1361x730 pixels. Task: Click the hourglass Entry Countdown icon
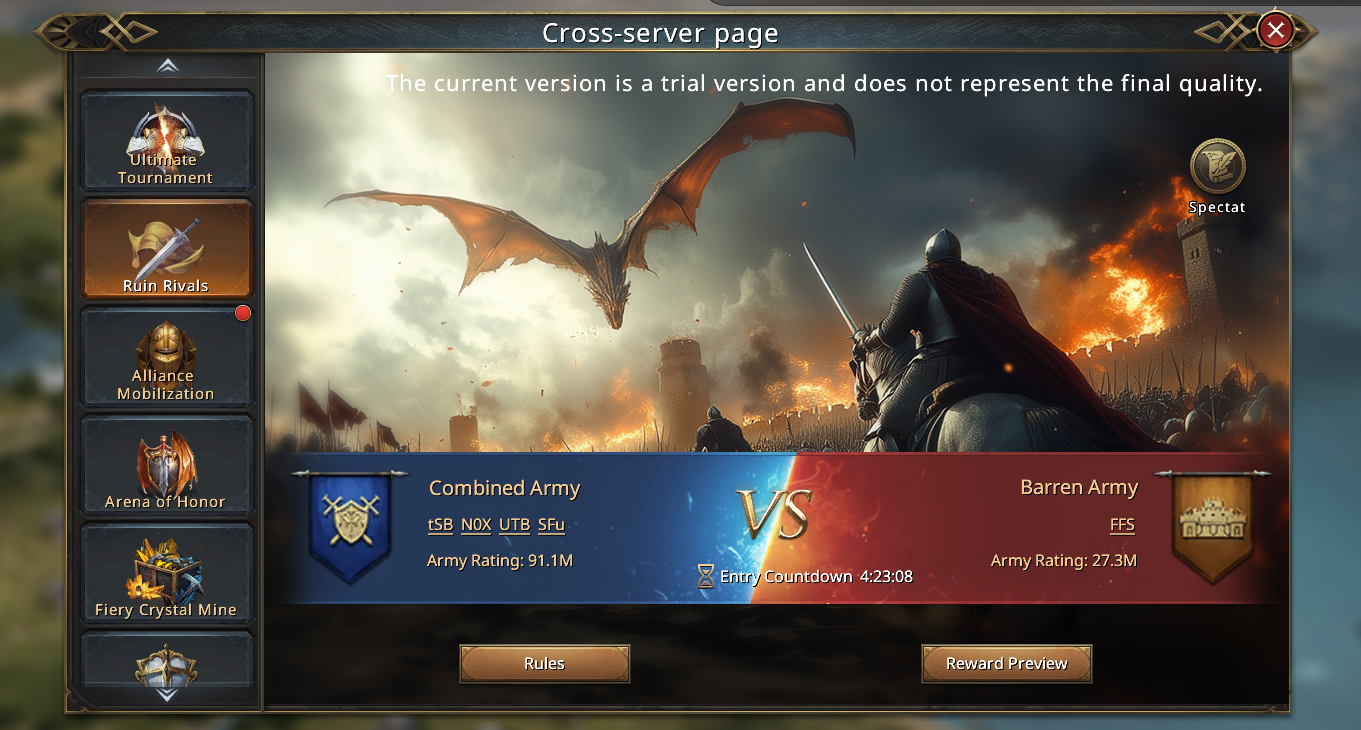point(706,576)
